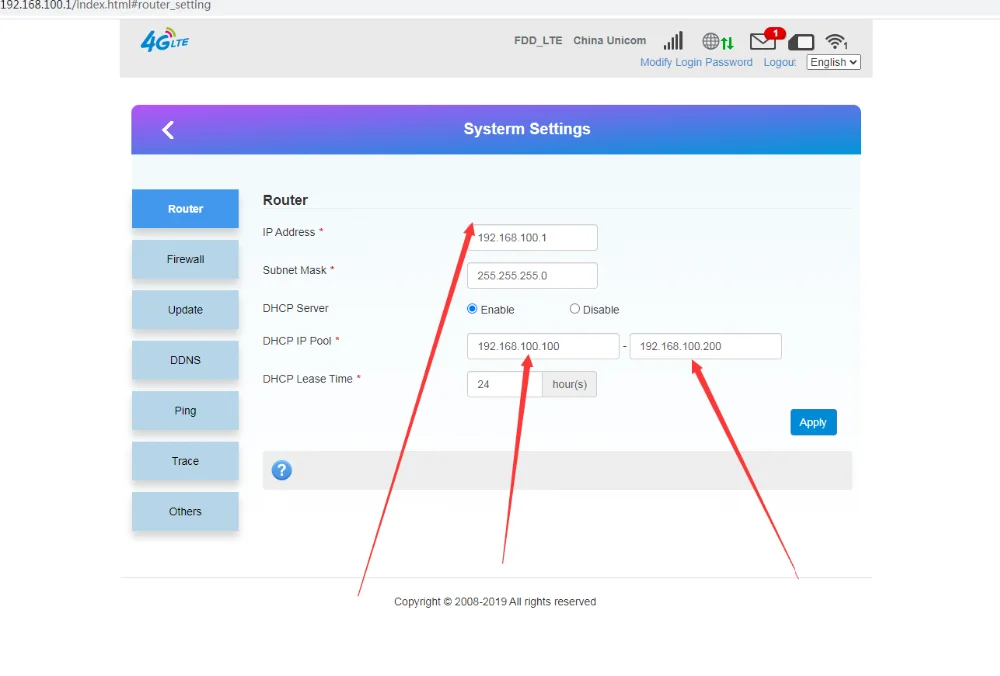Image resolution: width=1000 pixels, height=676 pixels.
Task: Click the 4G LTE logo
Action: (x=165, y=40)
